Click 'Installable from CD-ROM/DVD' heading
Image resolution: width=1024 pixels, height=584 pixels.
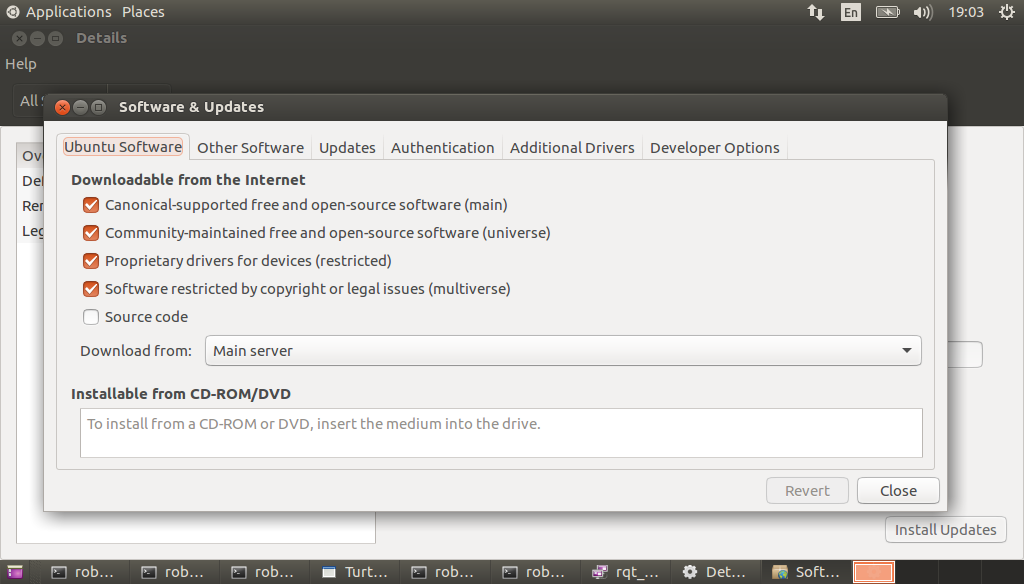click(181, 394)
